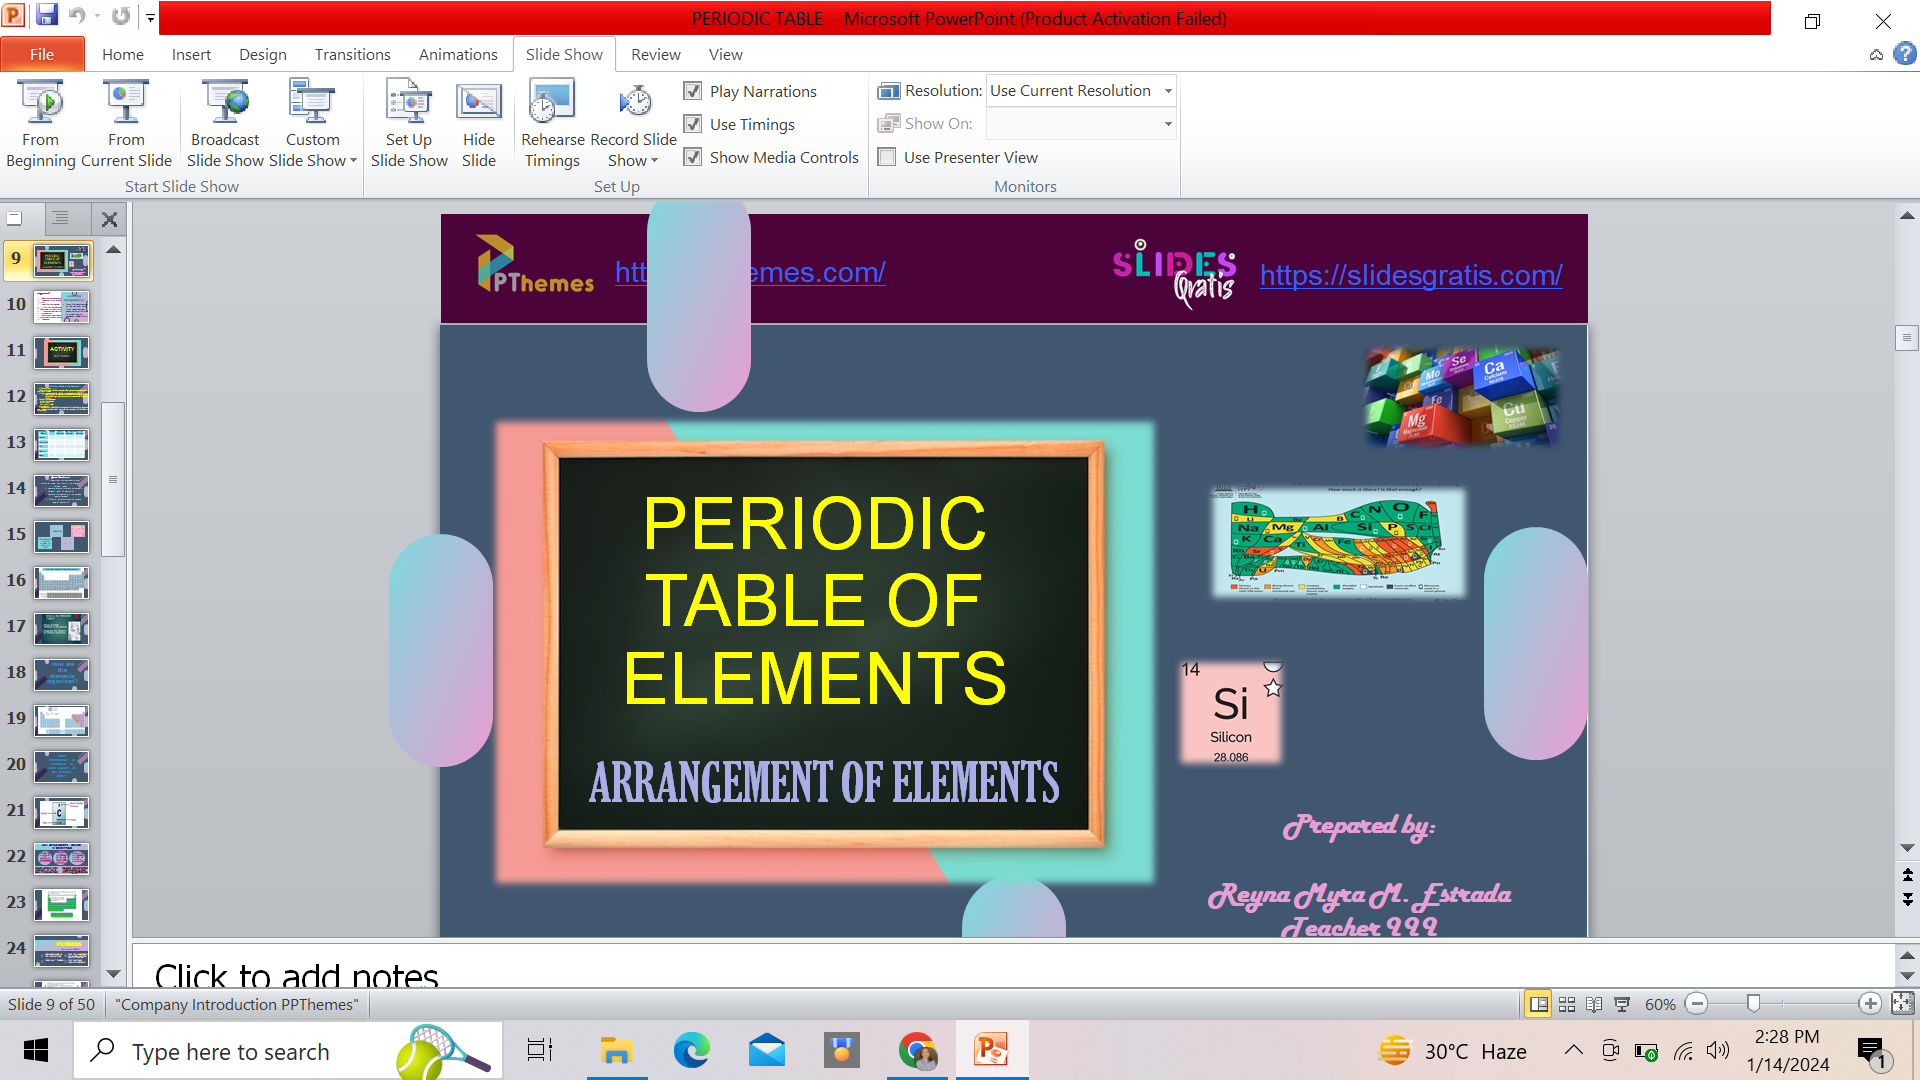Switch to Slide Sorter view in status bar
This screenshot has width=1920, height=1080.
1567,1004
